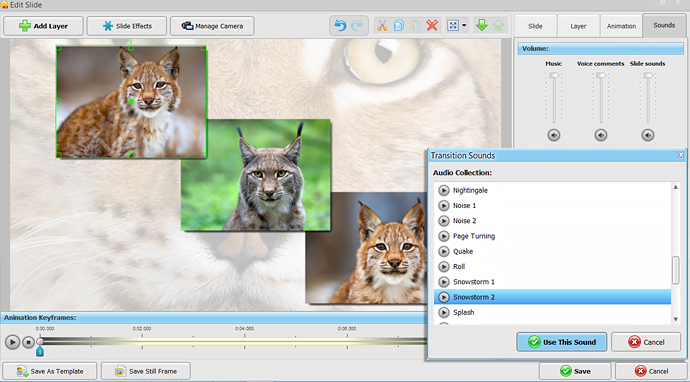
Task: Click the fit-to-frame layer position icon
Action: pos(453,26)
